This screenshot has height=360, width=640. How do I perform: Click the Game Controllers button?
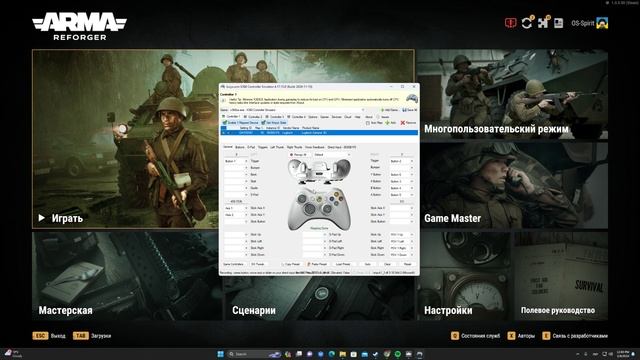click(x=234, y=264)
